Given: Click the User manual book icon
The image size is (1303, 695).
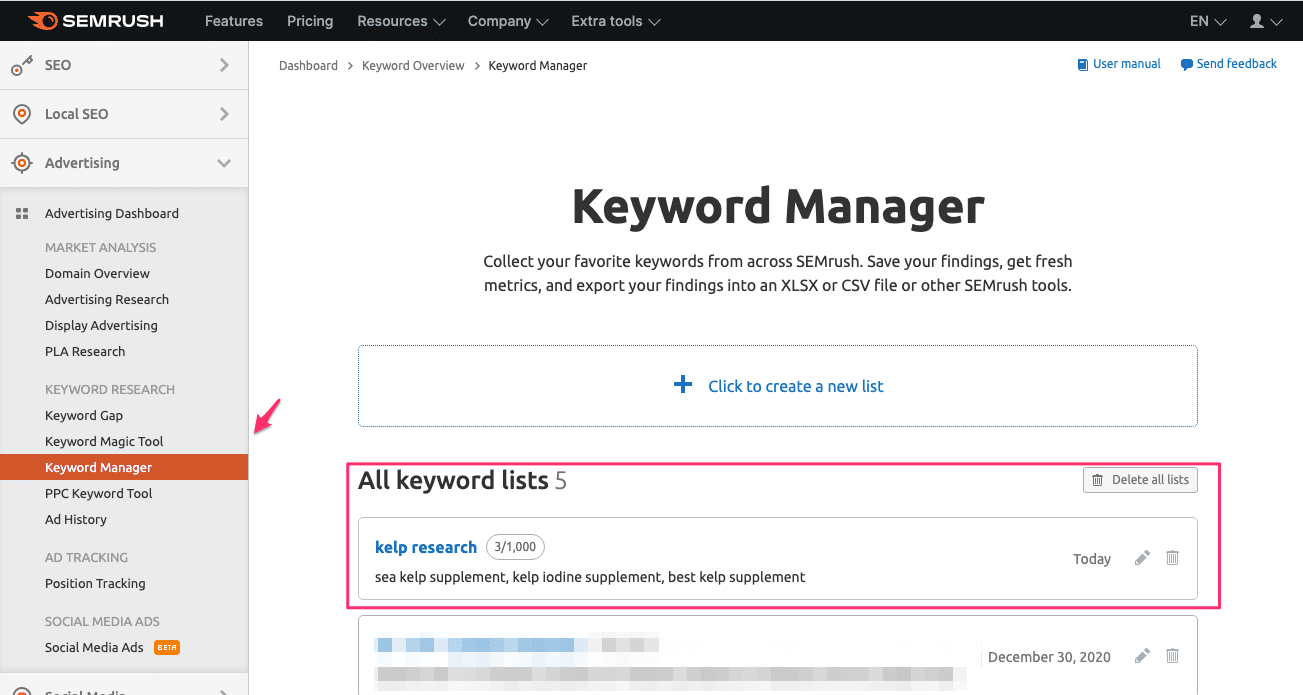Looking at the screenshot, I should (1082, 64).
